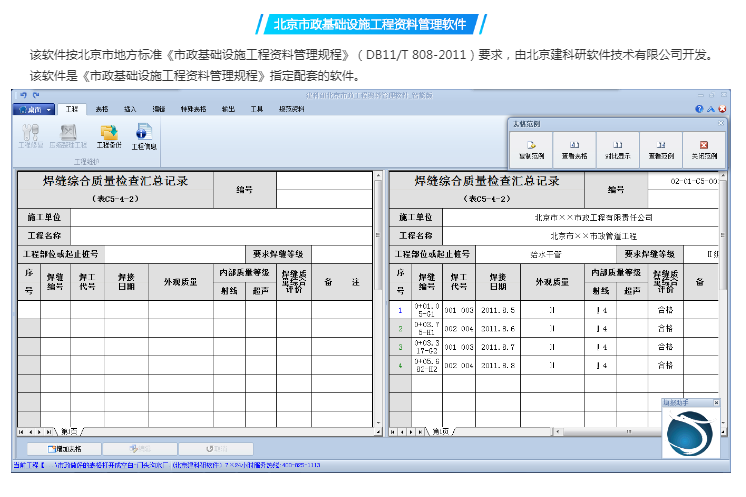Image resolution: width=746 pixels, height=497 pixels.
Task: Open the 编辑 ribbon tab
Action: point(158,109)
